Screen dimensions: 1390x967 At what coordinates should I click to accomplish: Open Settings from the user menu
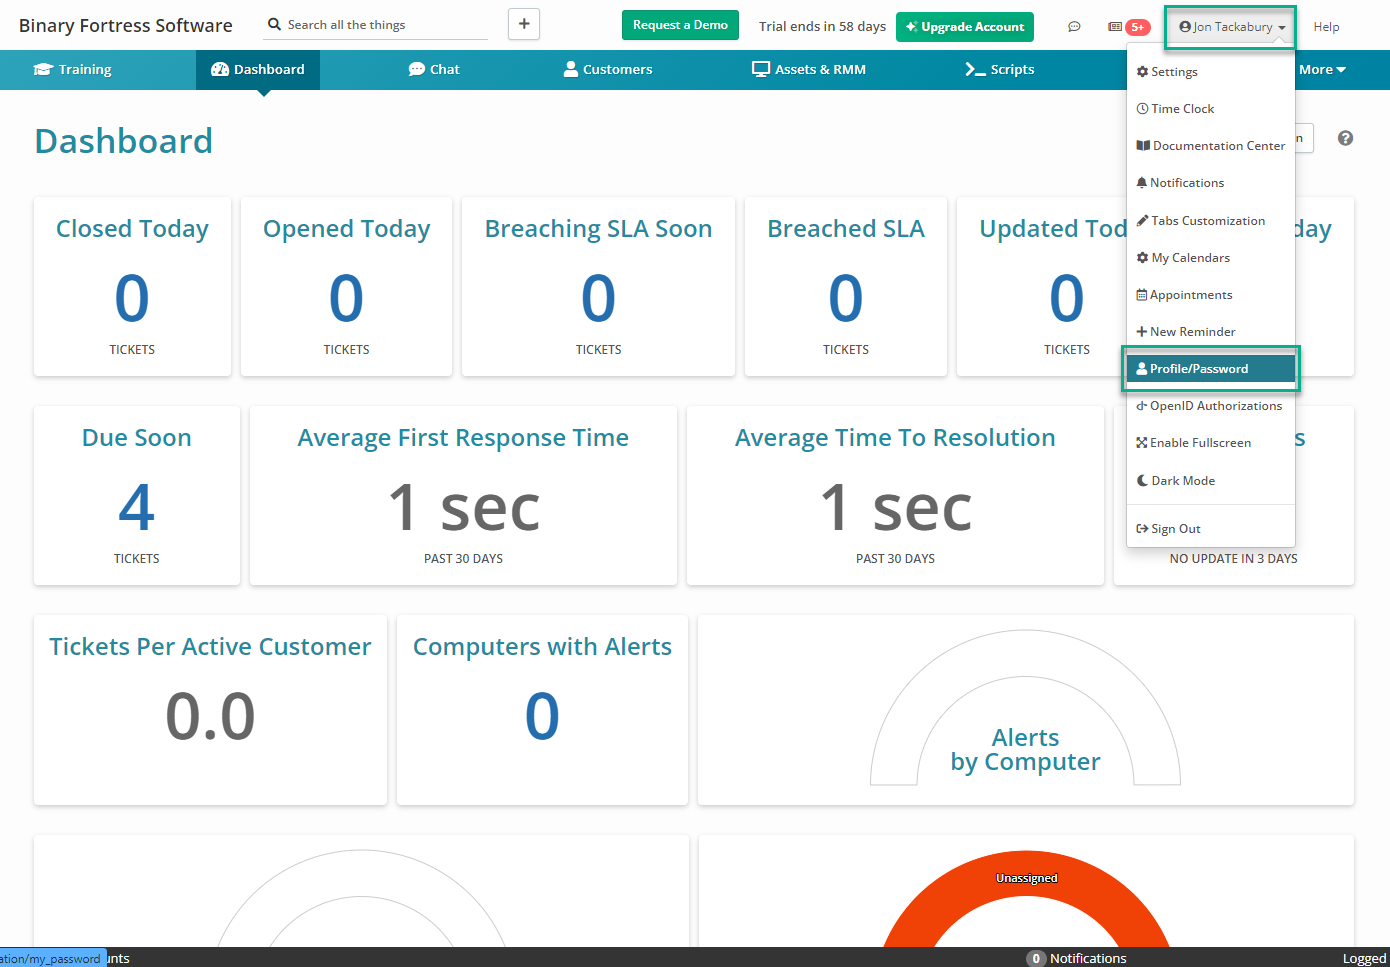1168,71
